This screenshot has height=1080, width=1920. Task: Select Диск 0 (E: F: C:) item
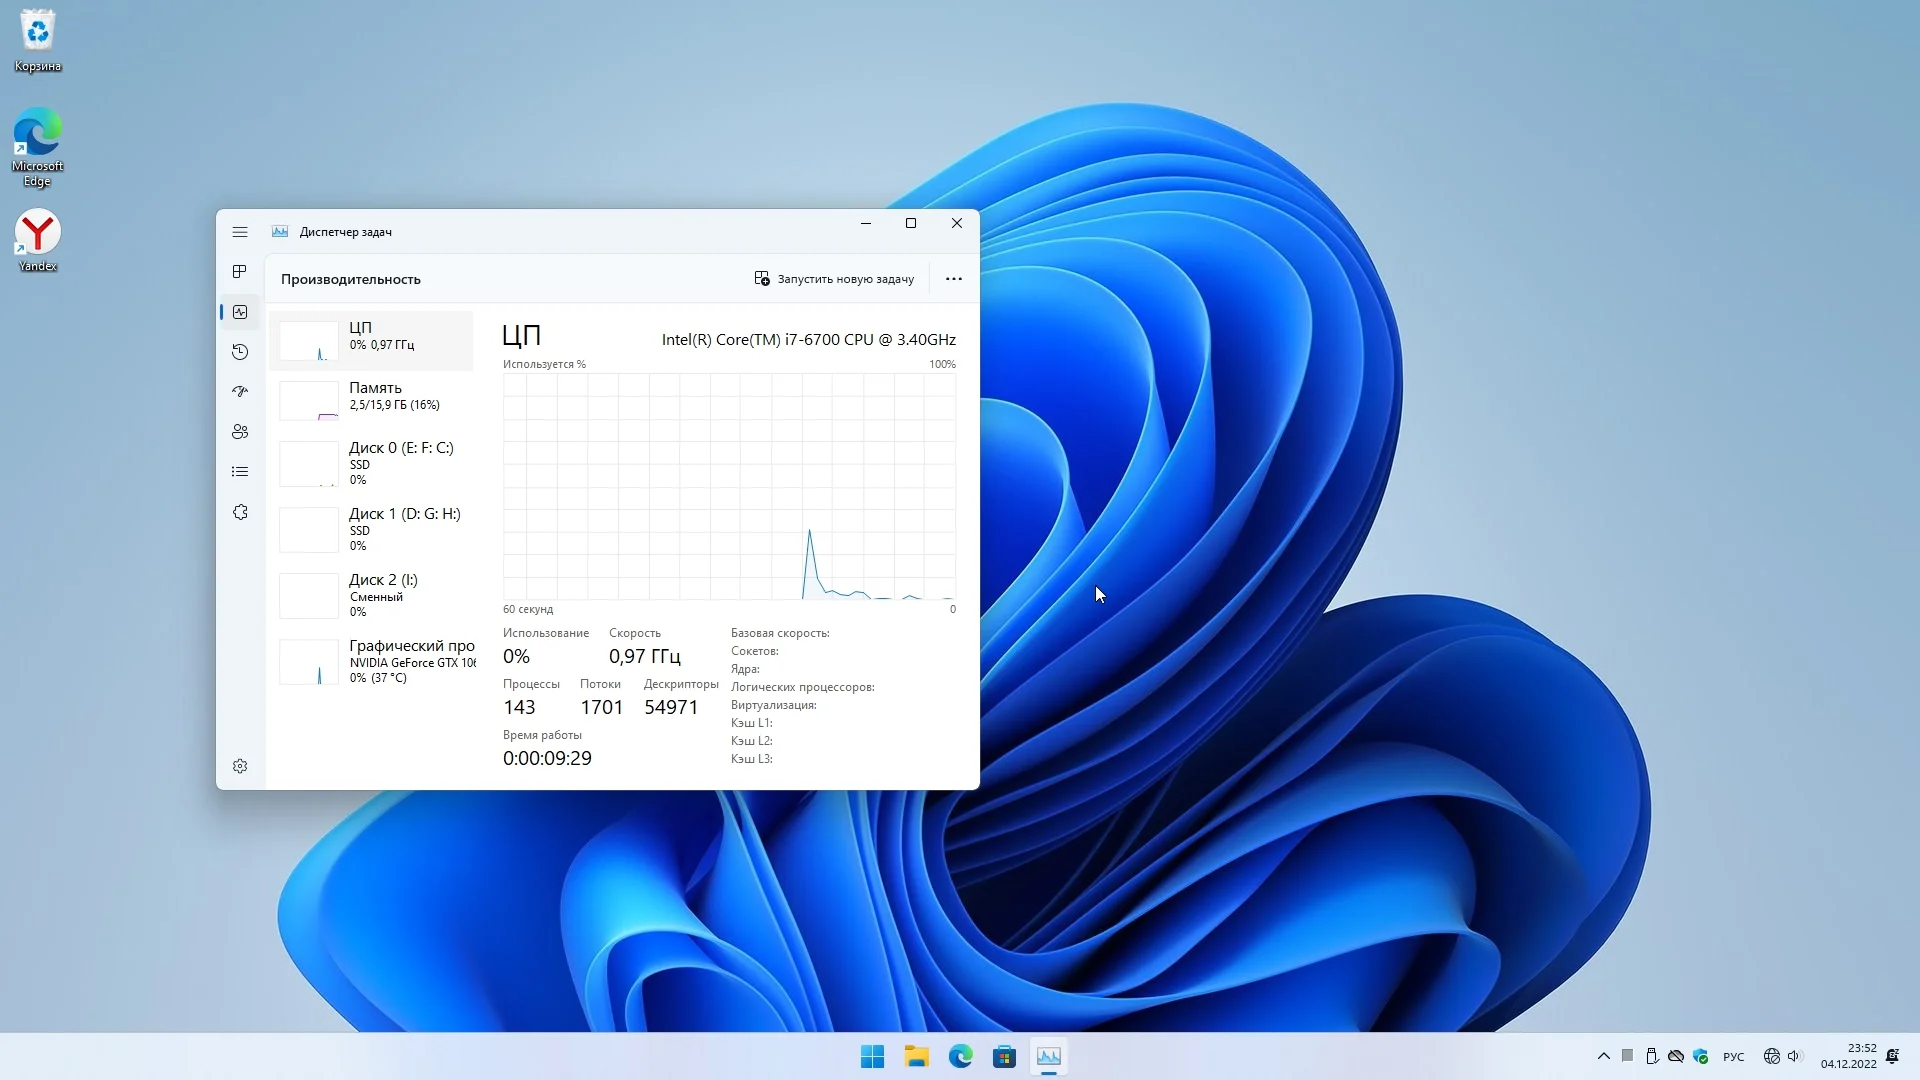pyautogui.click(x=372, y=463)
